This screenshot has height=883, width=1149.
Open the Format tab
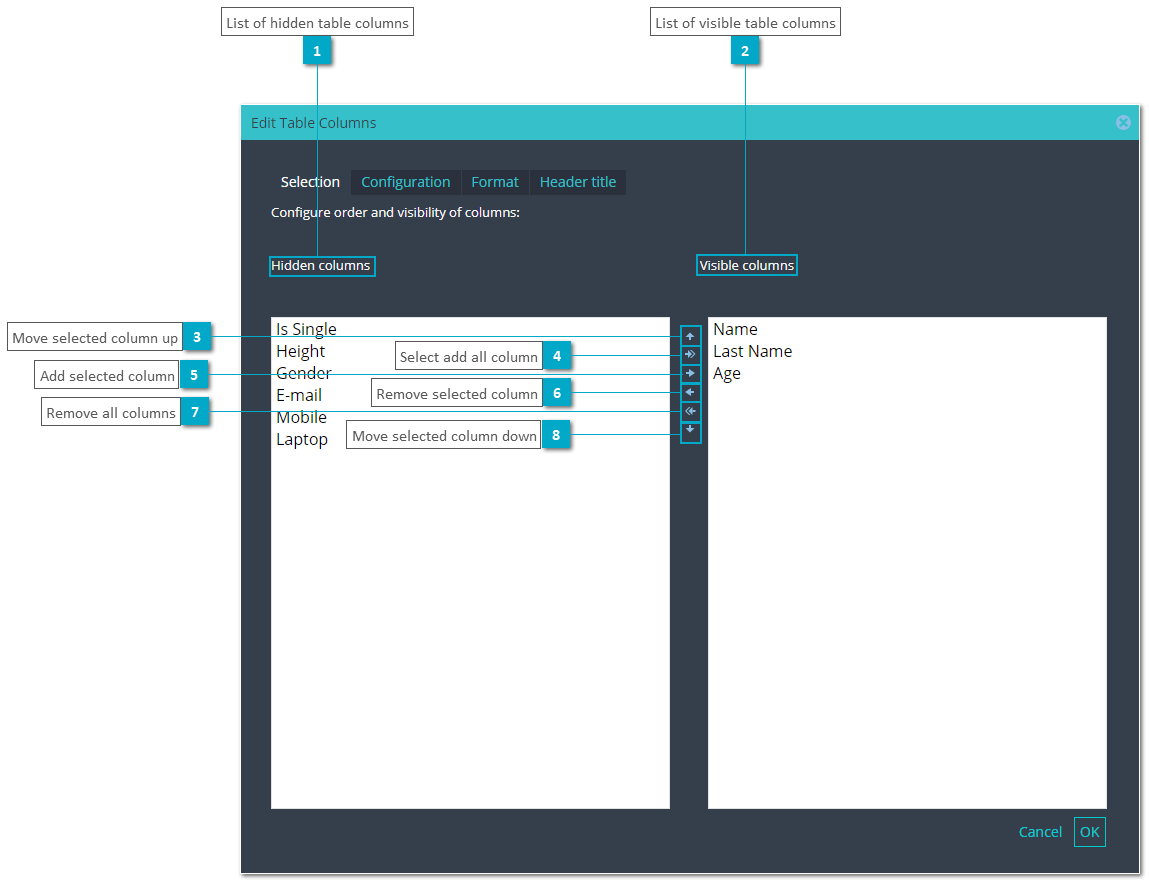[x=495, y=182]
